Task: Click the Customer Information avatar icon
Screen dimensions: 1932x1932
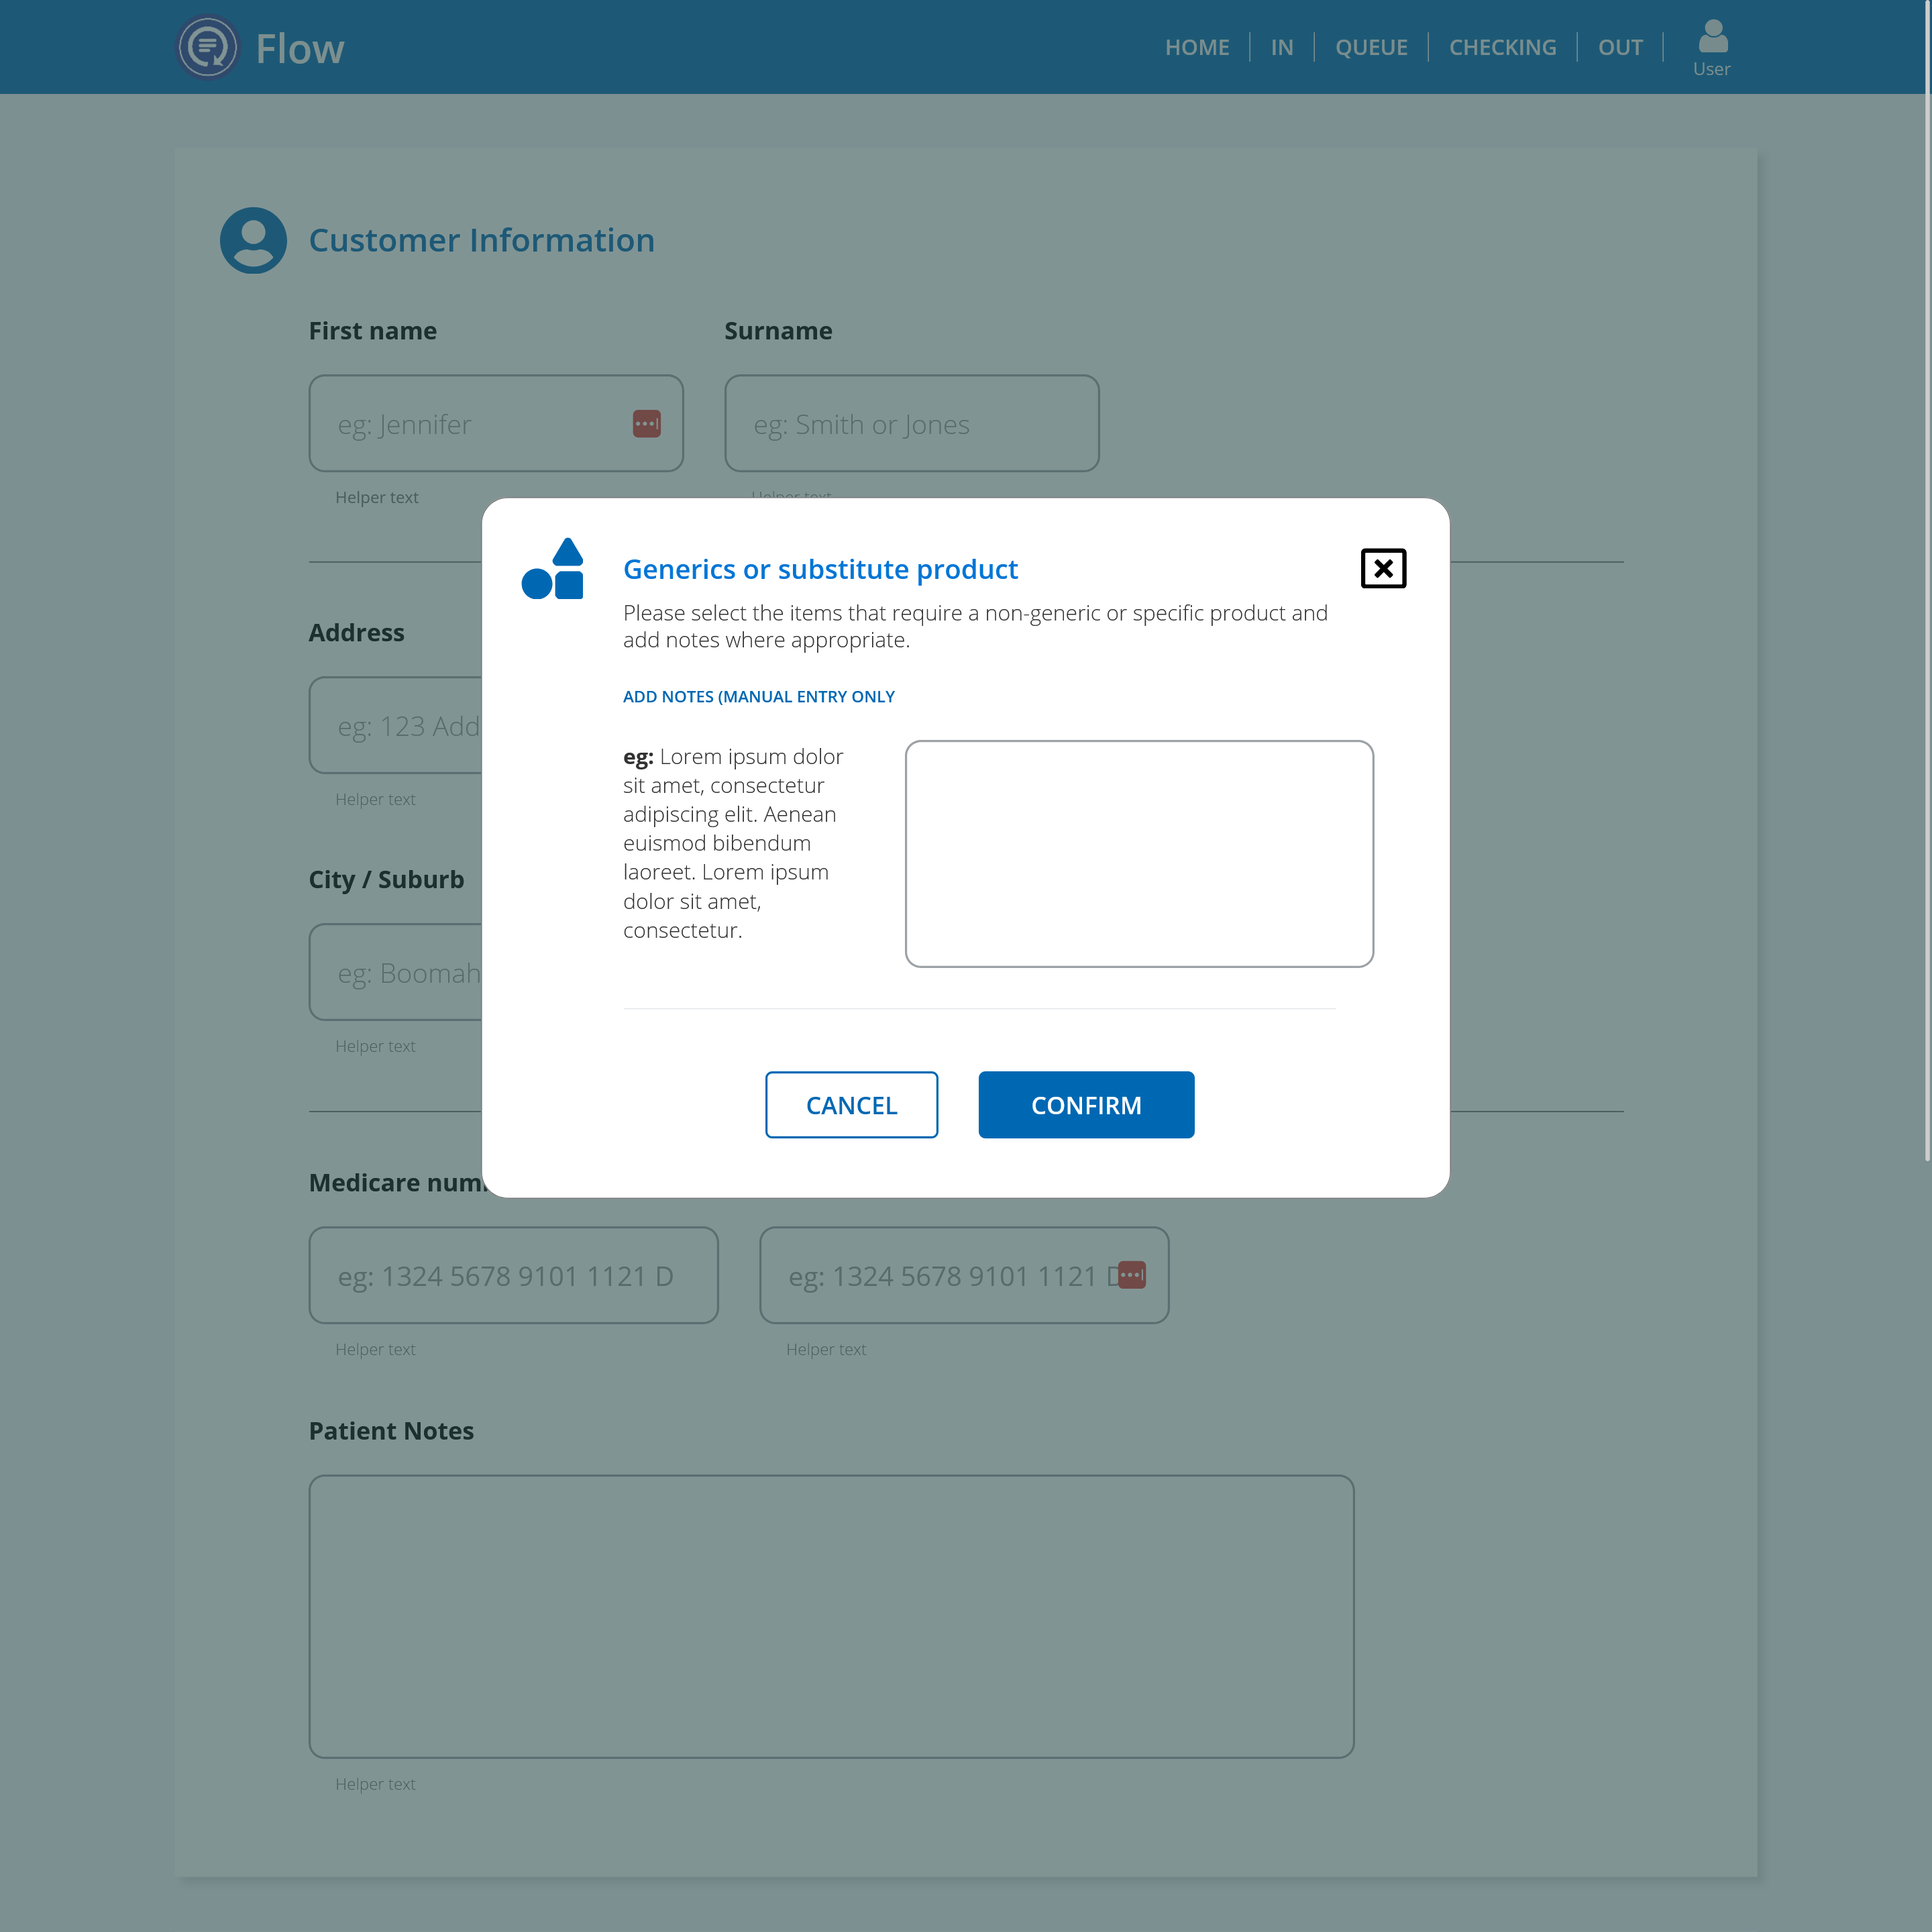Action: 253,240
